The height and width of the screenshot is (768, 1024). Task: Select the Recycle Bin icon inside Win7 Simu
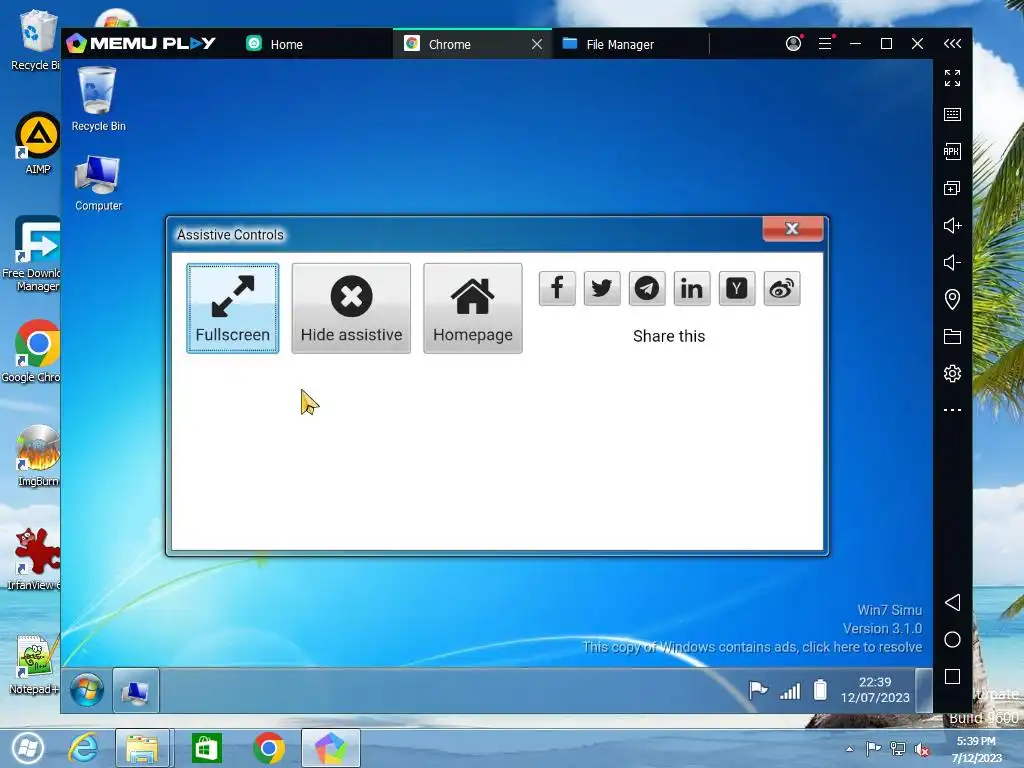(98, 100)
